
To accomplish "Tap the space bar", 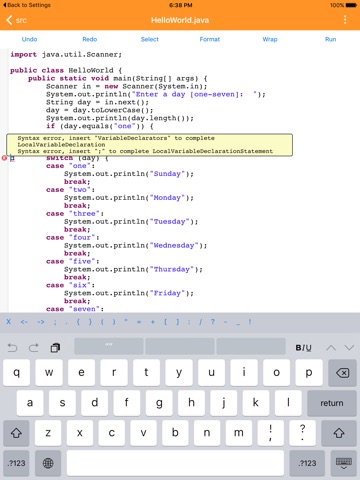I will tap(175, 463).
